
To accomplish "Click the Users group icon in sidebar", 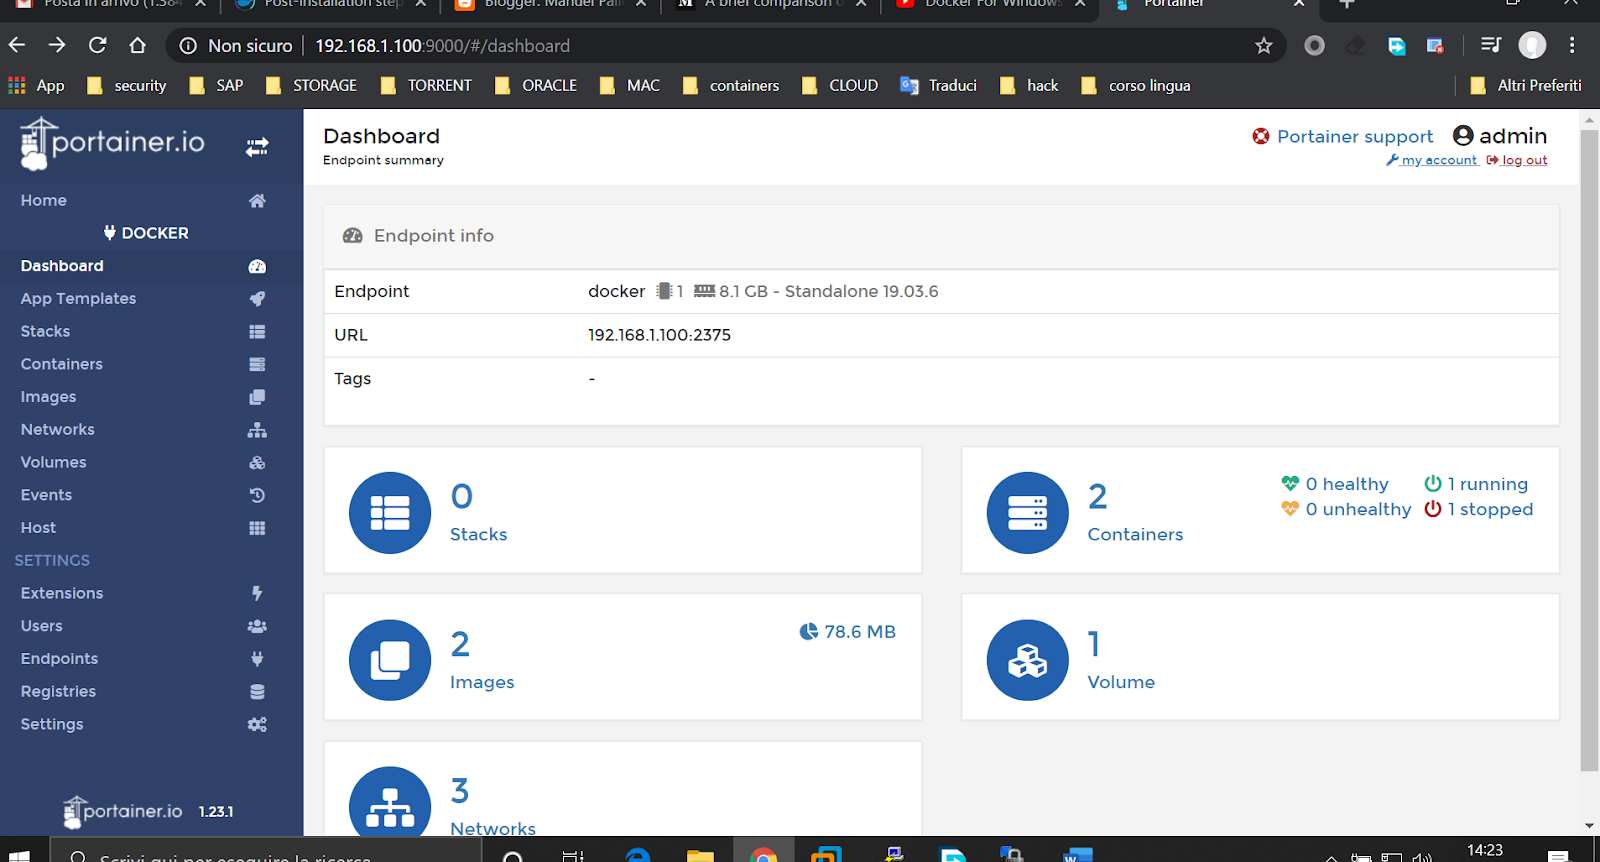I will (x=257, y=626).
